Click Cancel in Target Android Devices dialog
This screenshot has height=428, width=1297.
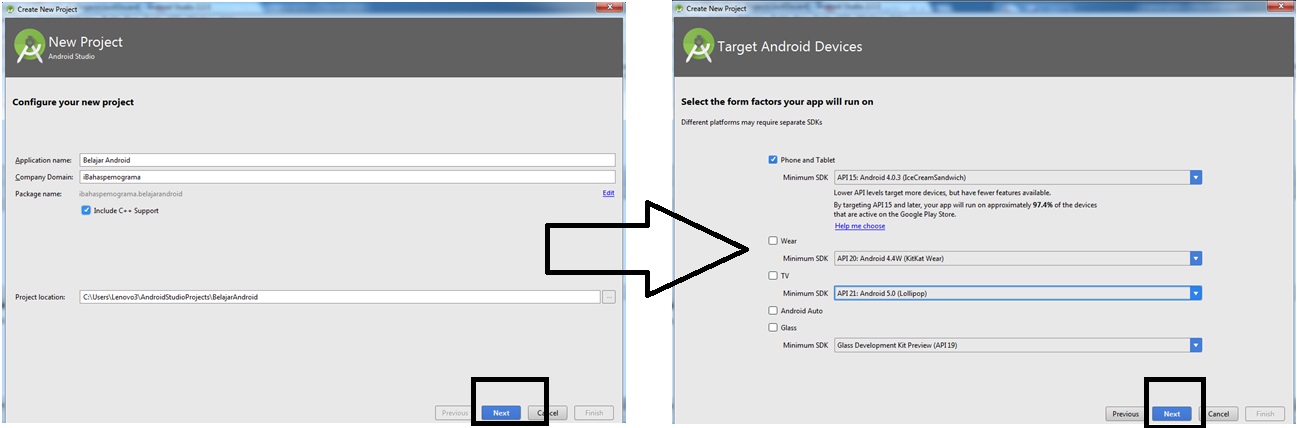tap(1218, 414)
